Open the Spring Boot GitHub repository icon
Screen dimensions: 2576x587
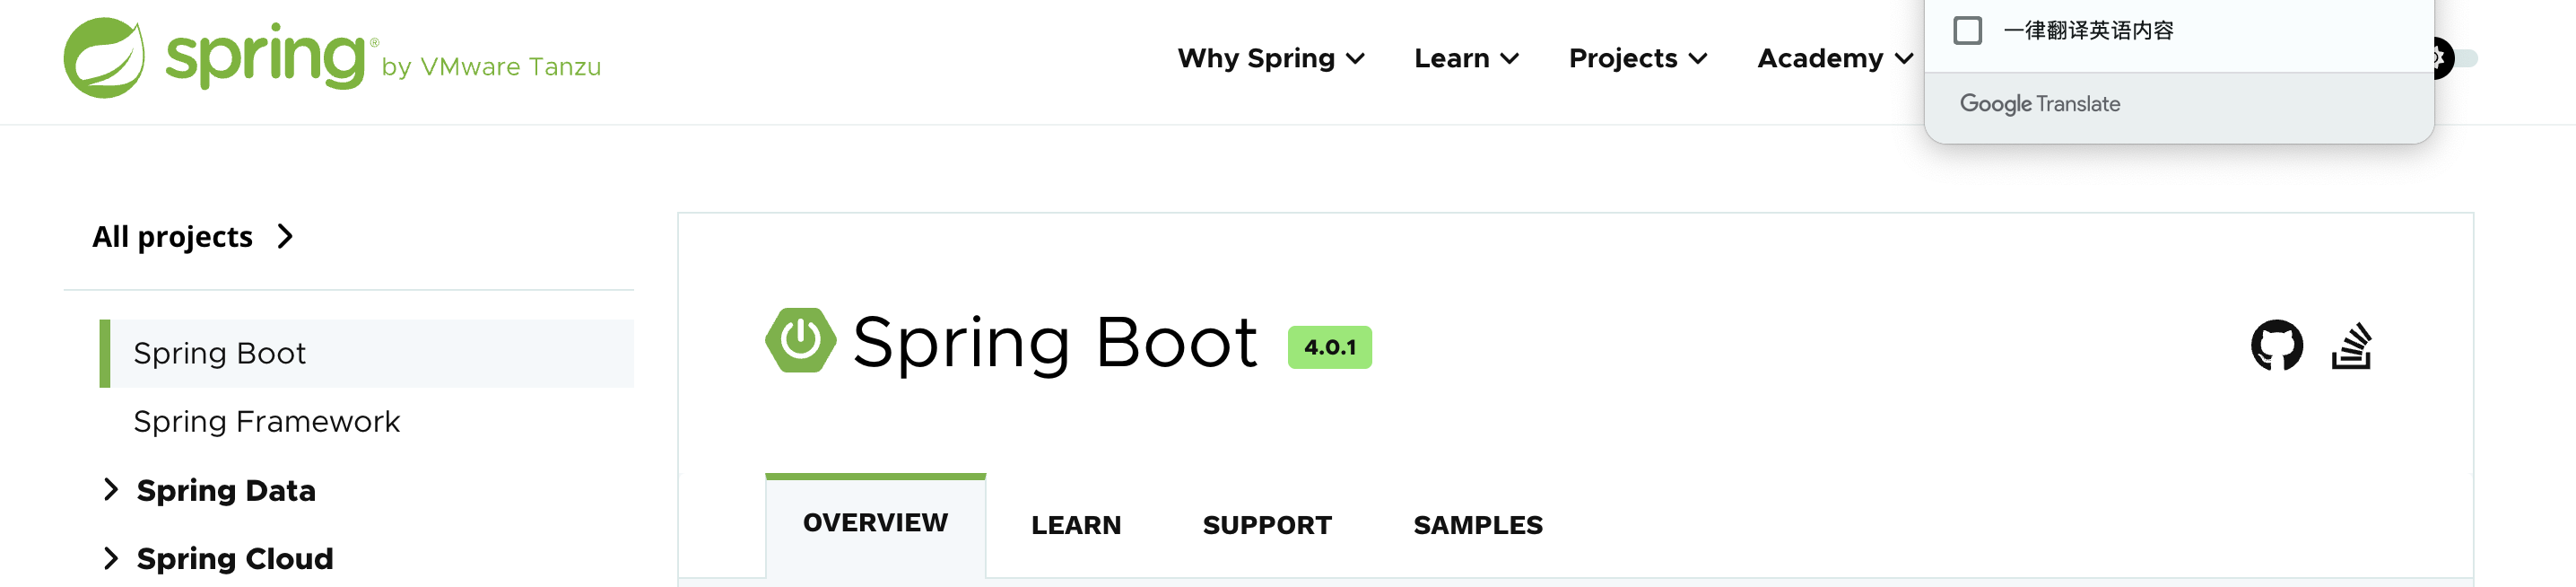tap(2276, 346)
